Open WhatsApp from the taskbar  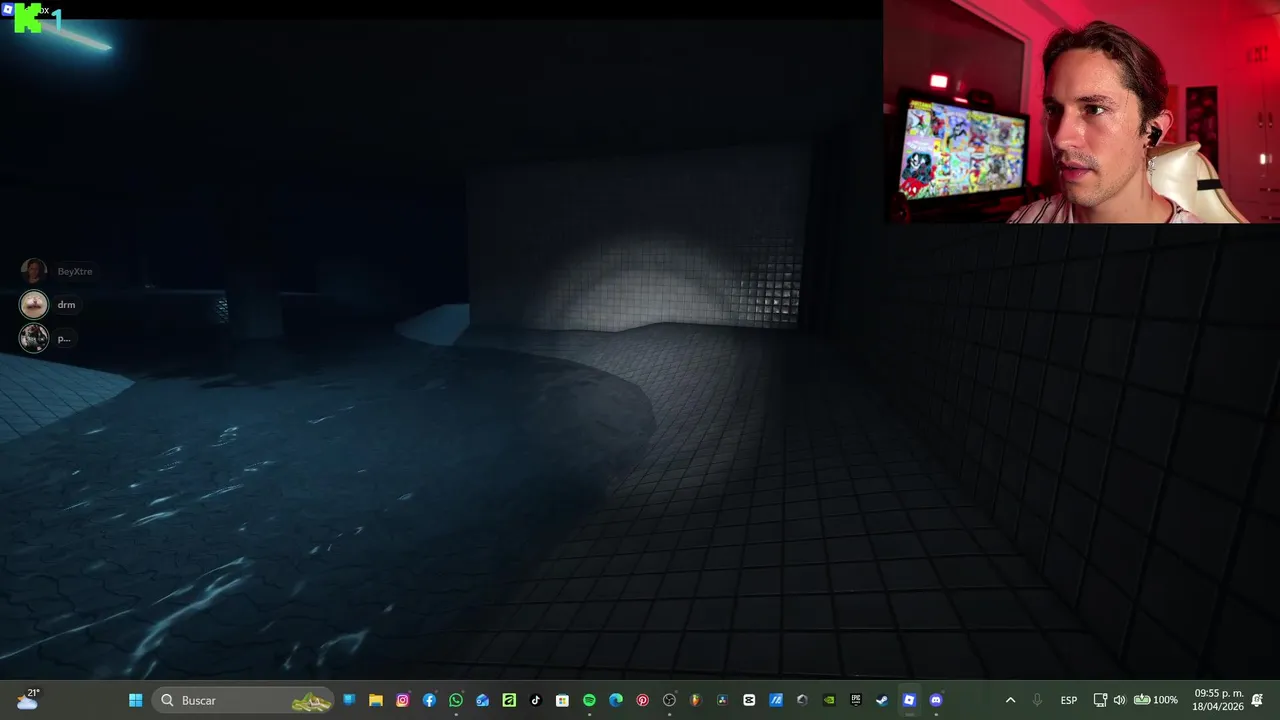(456, 700)
